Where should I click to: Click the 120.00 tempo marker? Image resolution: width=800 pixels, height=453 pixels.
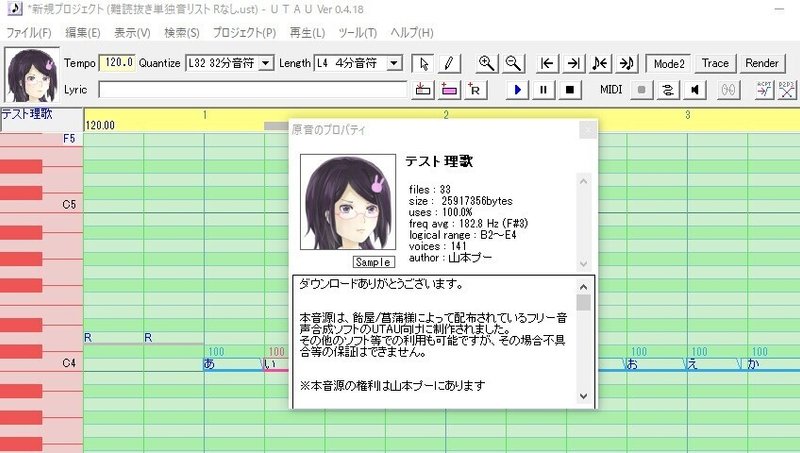coord(101,125)
